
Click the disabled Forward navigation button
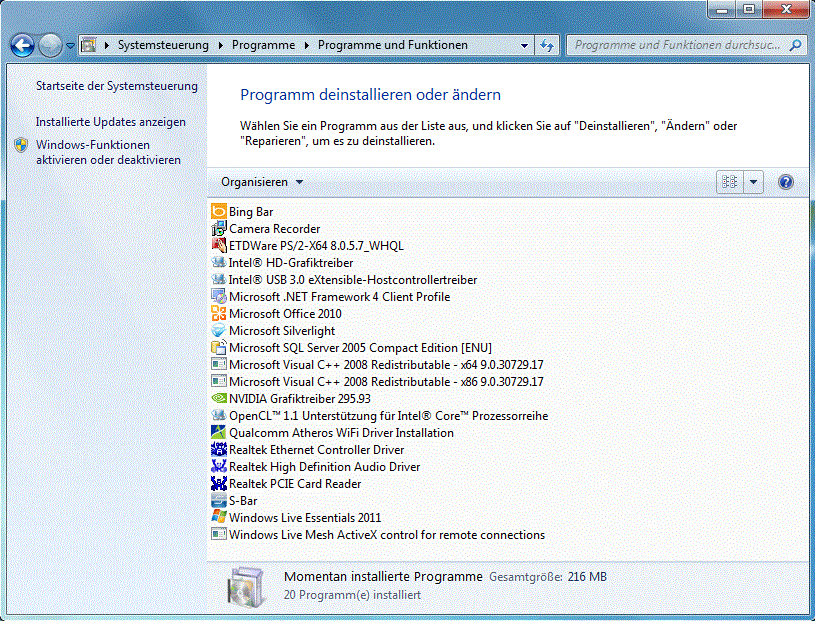tap(50, 46)
